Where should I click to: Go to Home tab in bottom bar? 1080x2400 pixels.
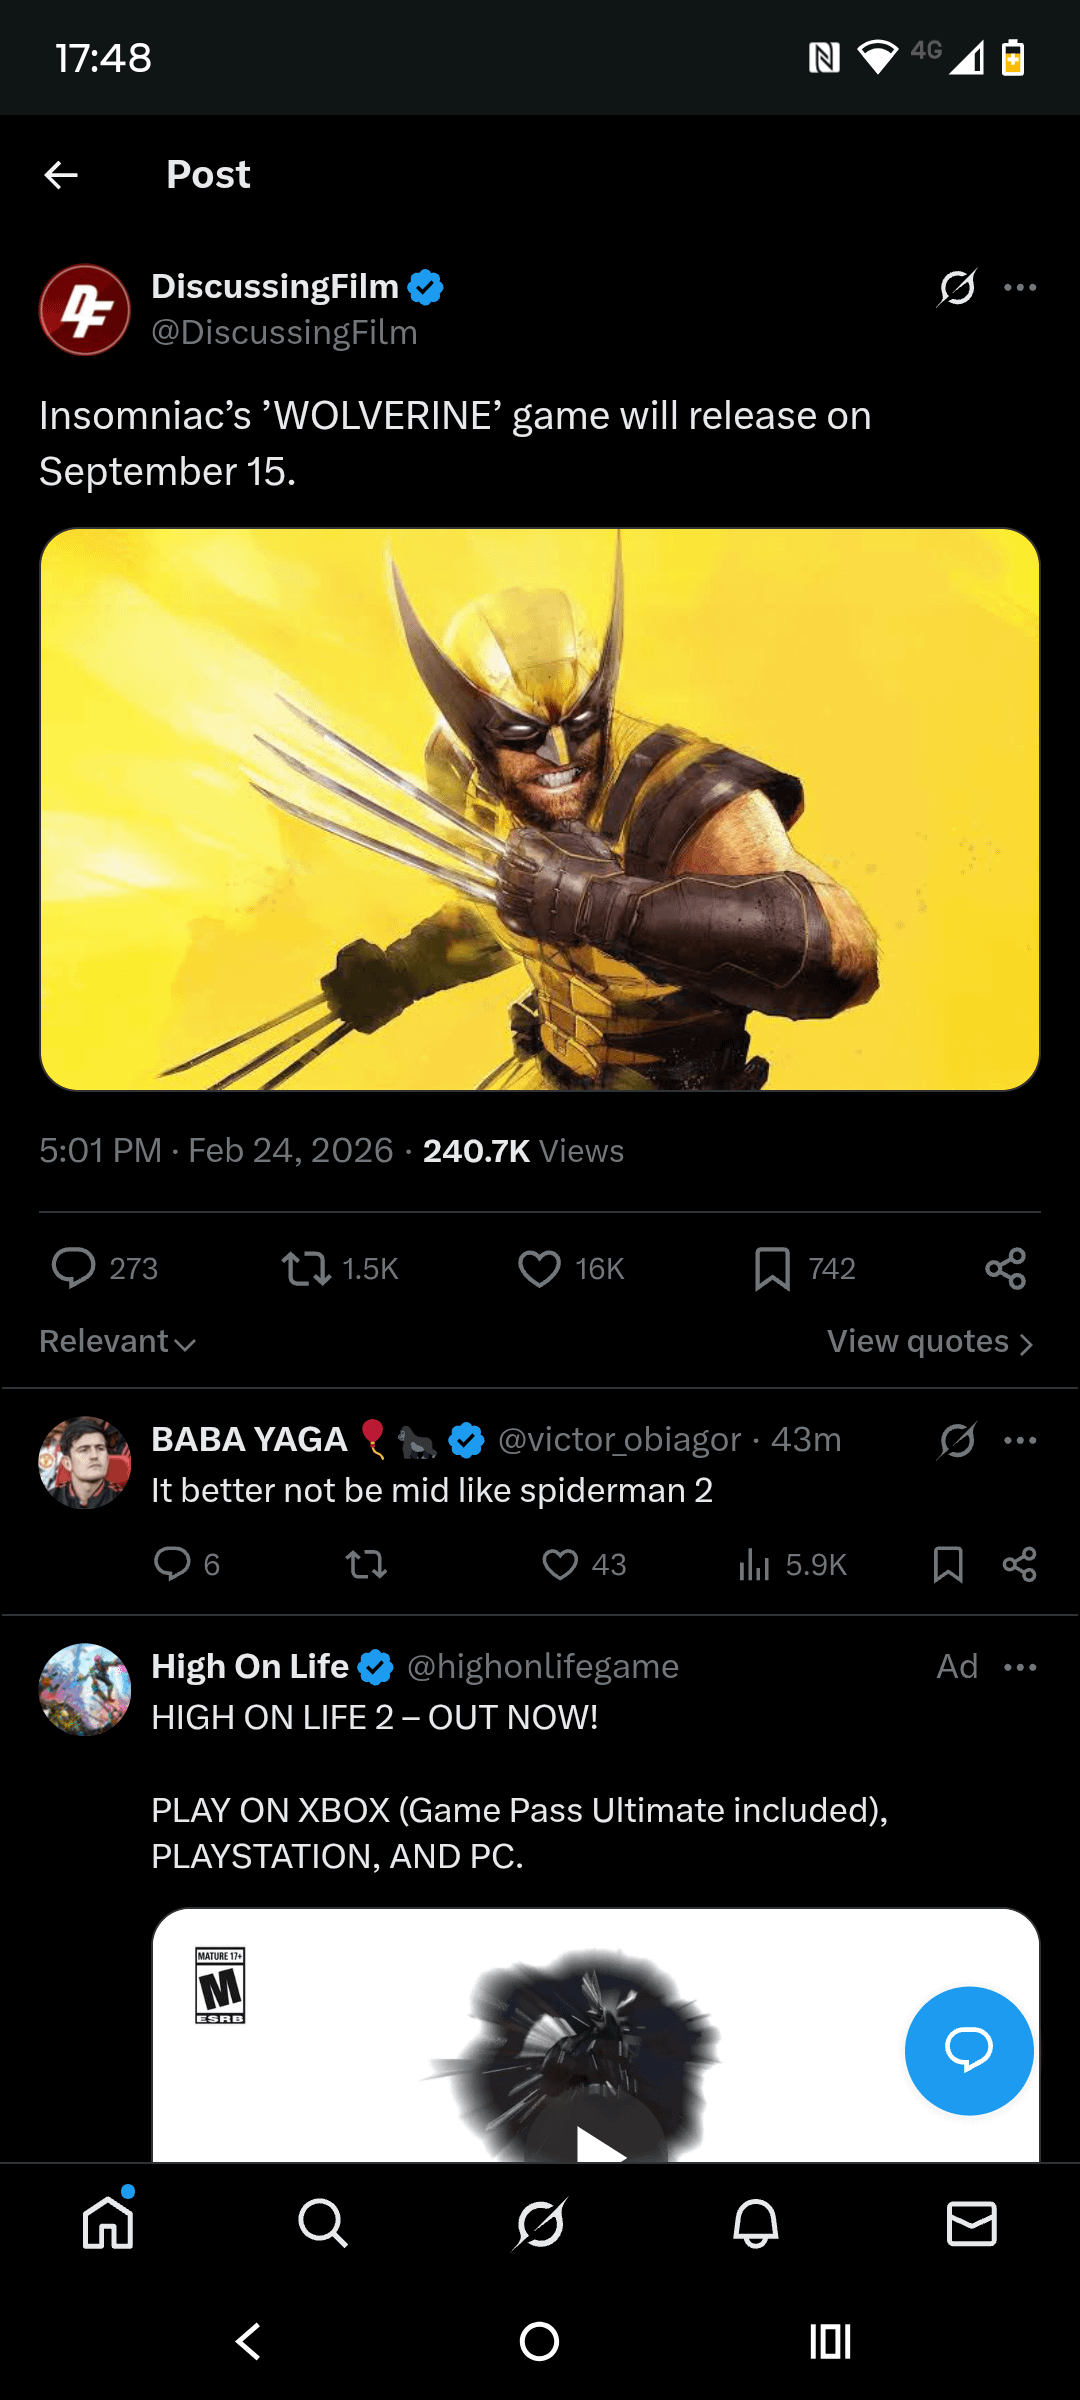108,2224
